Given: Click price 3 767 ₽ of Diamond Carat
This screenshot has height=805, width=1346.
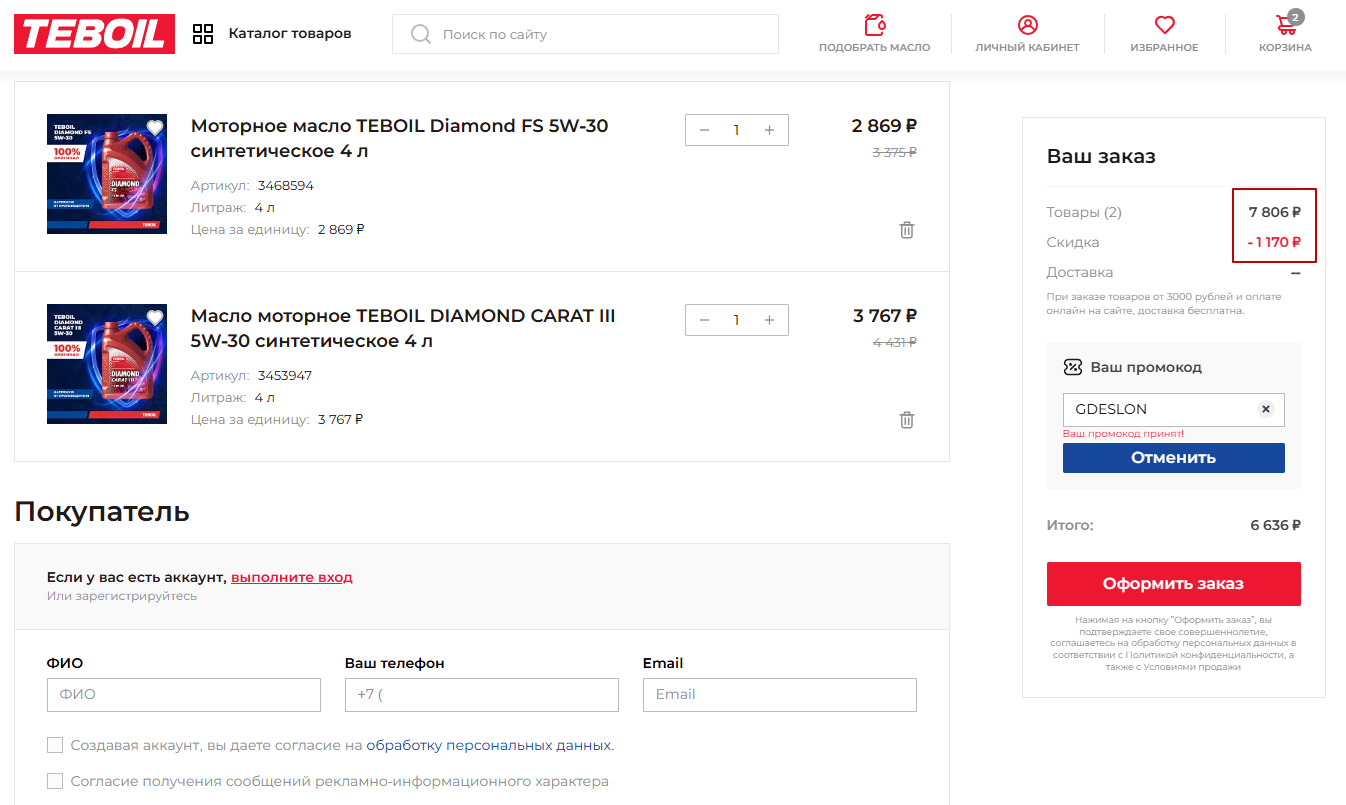Looking at the screenshot, I should tap(885, 316).
